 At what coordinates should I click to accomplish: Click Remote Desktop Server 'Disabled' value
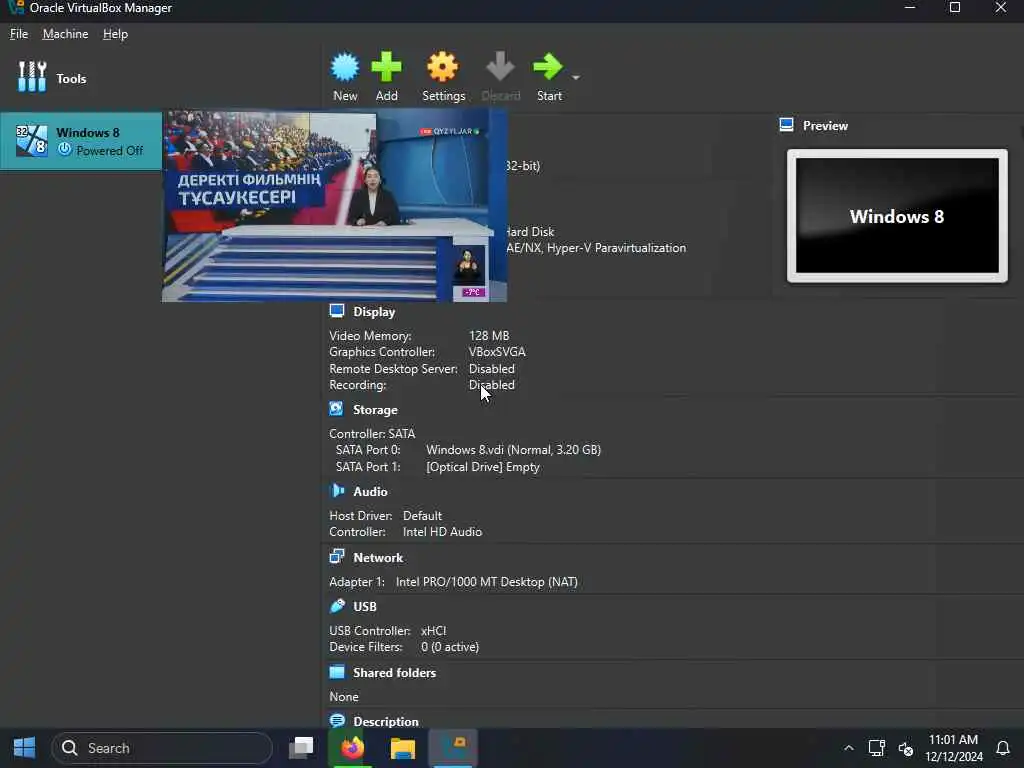pos(492,368)
